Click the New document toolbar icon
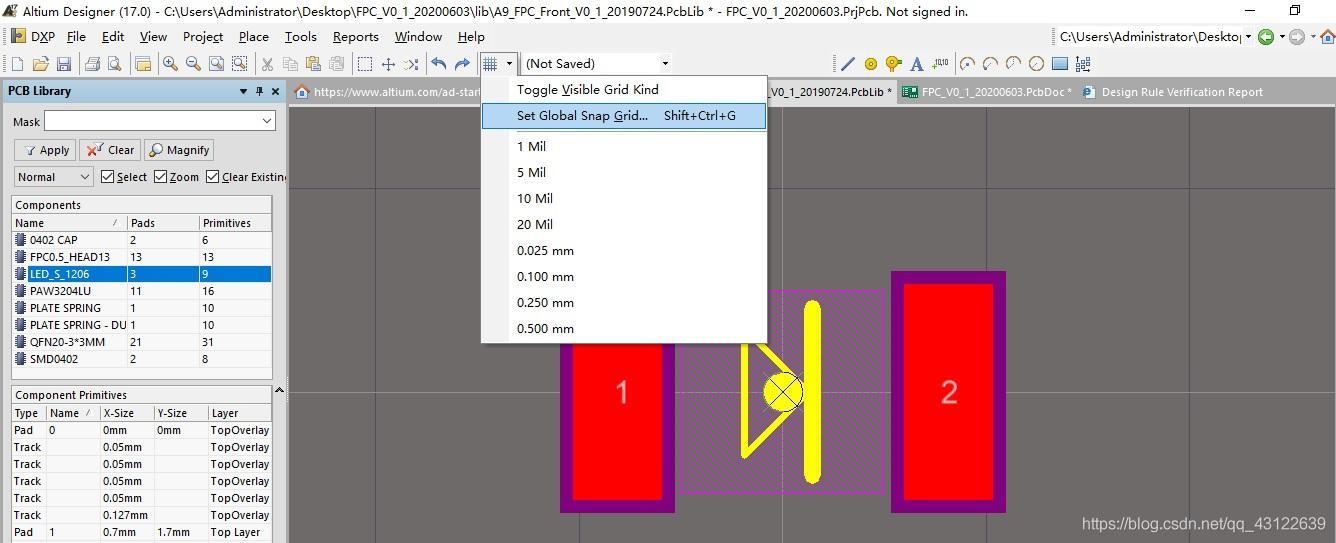Image resolution: width=1336 pixels, height=543 pixels. (18, 64)
